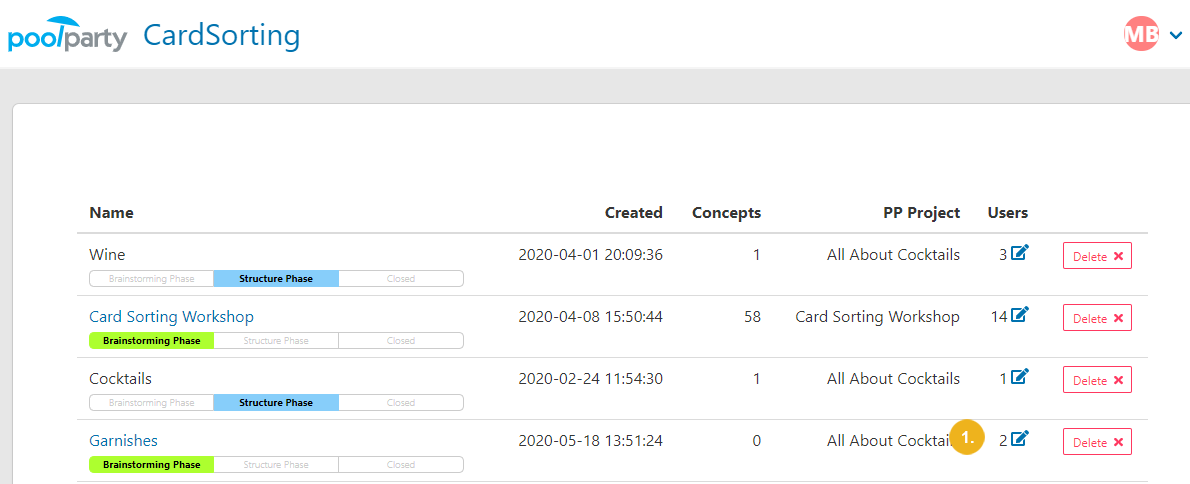
Task: Delete the Cocktails session
Action: coord(1097,380)
